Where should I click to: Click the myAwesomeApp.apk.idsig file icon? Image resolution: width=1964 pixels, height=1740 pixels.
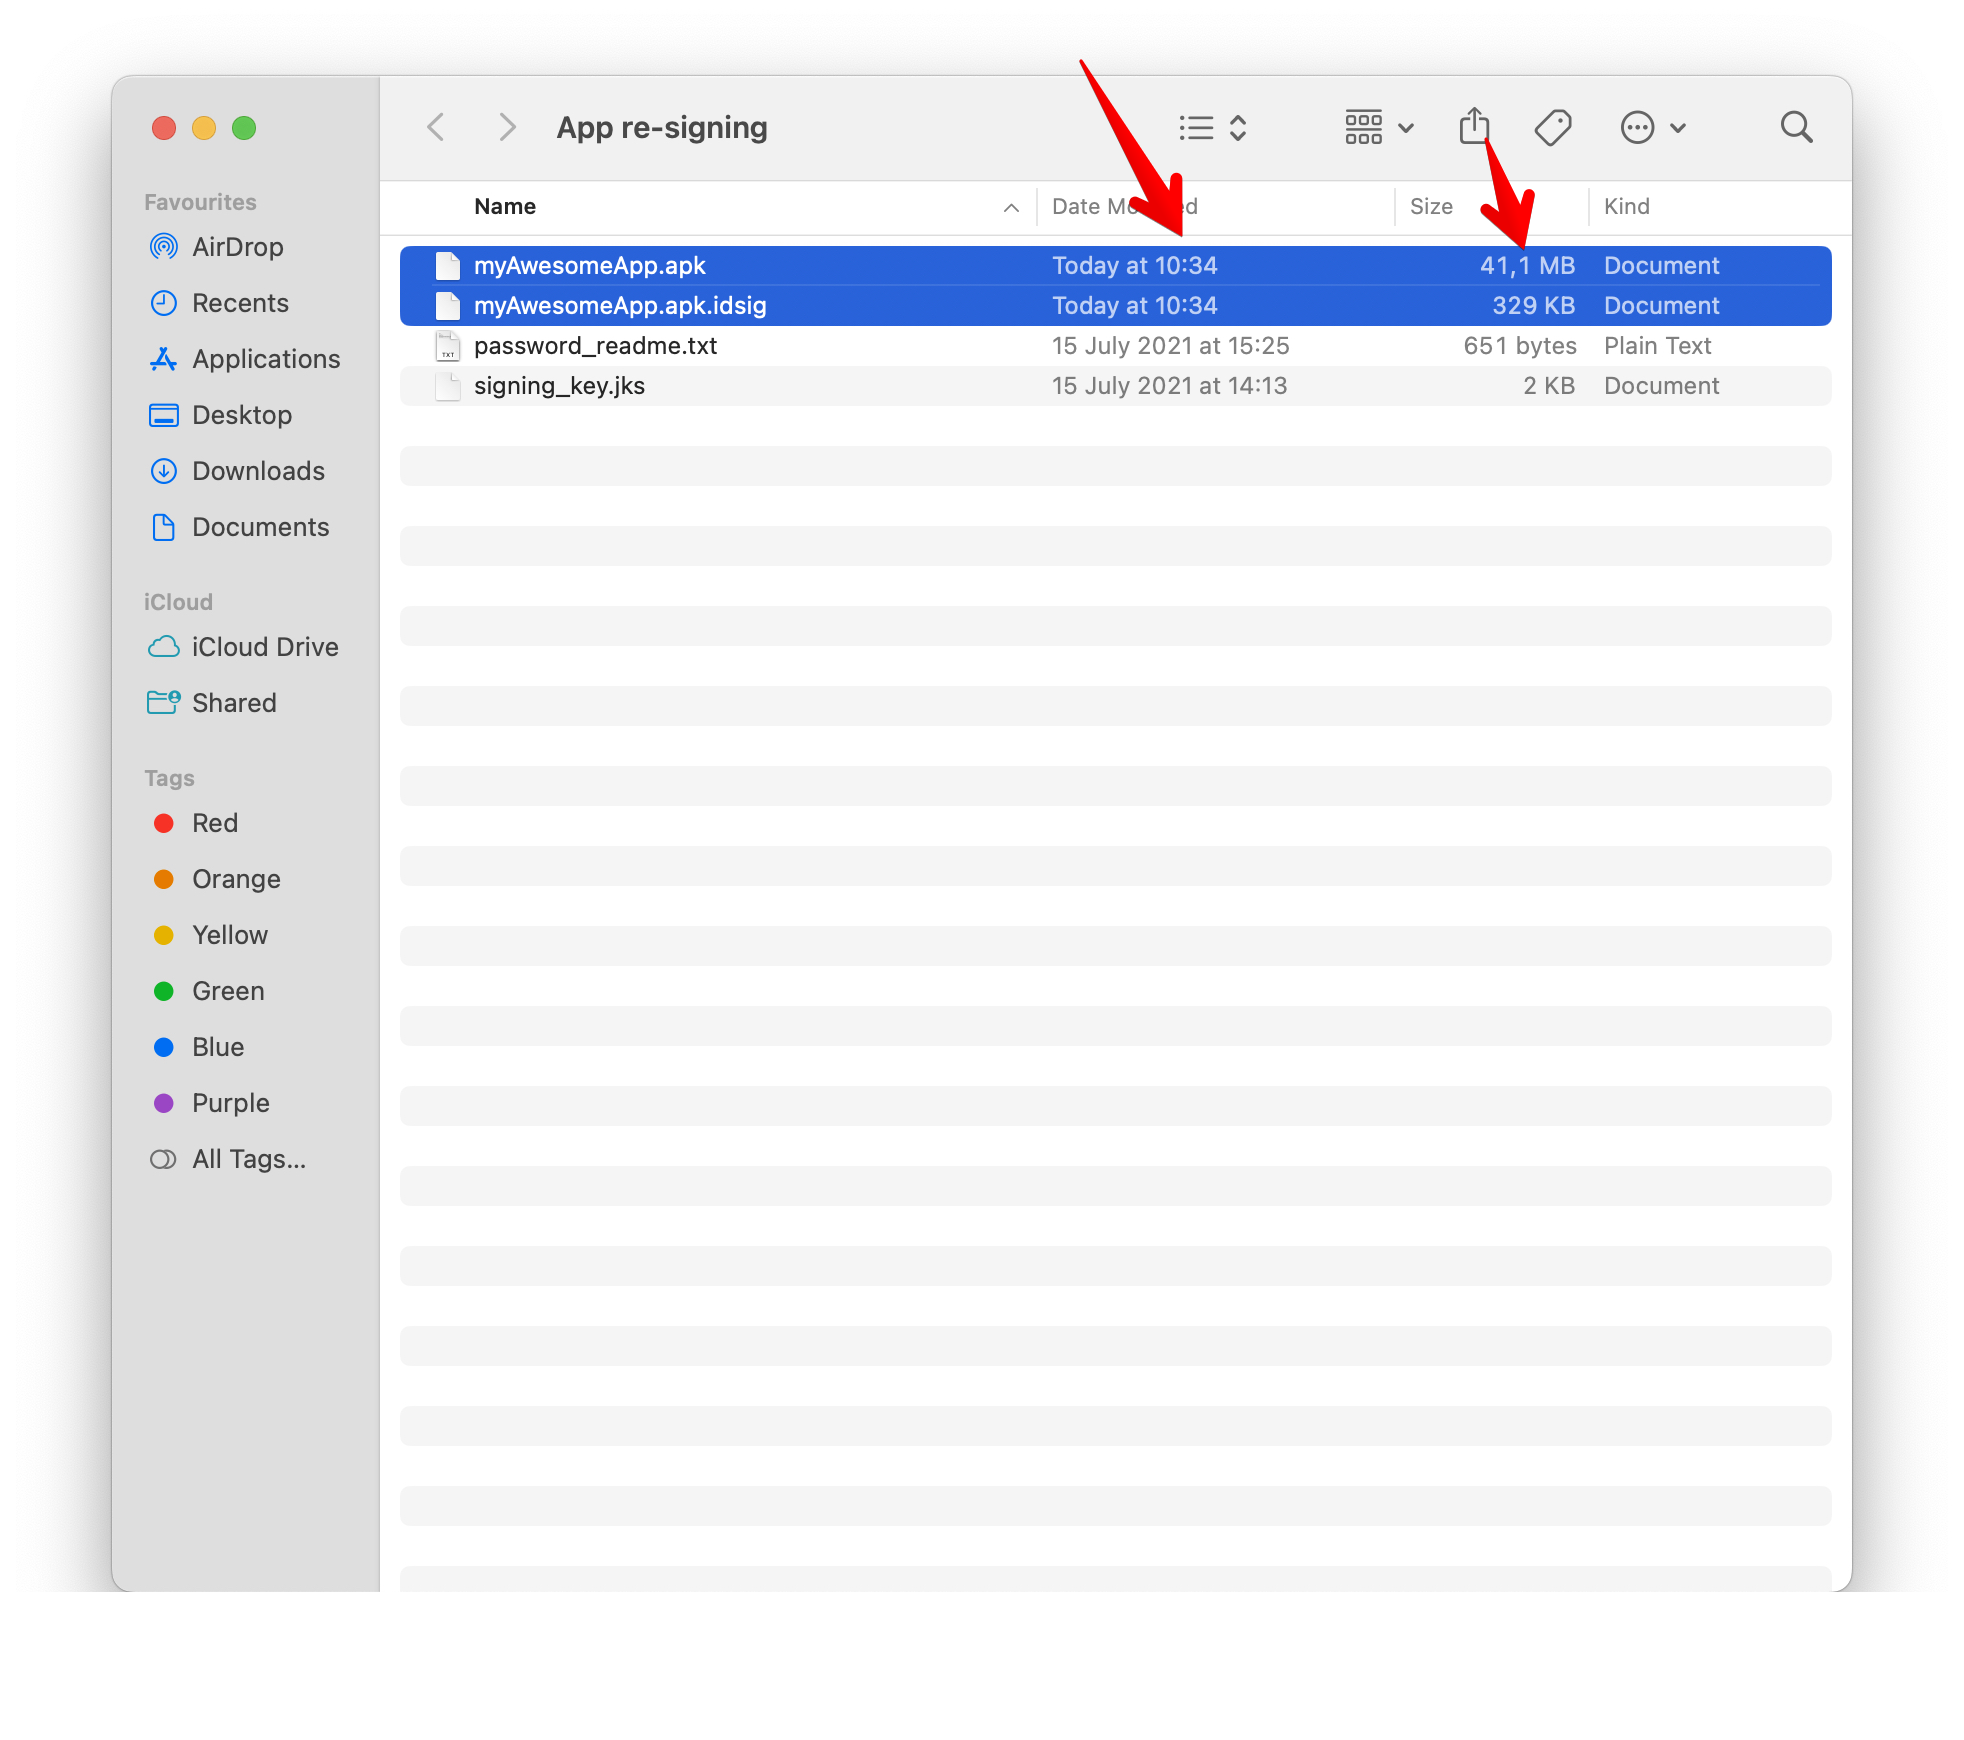[x=448, y=306]
